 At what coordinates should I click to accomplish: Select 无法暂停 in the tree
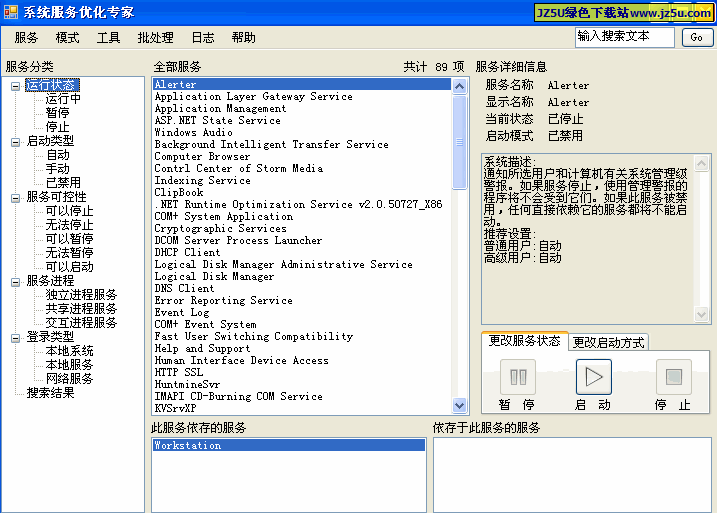70,252
